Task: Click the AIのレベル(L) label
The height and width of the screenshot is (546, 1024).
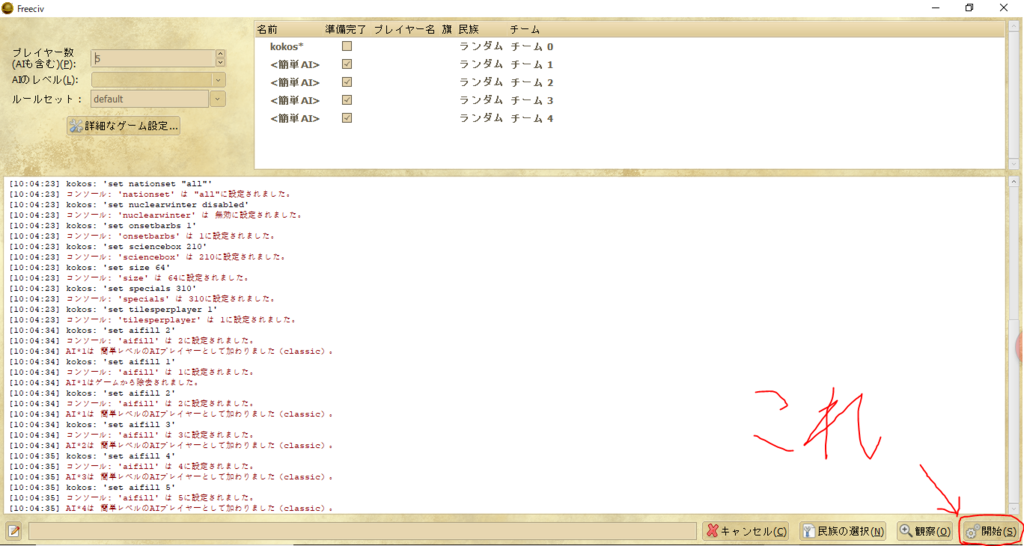Action: [x=44, y=80]
